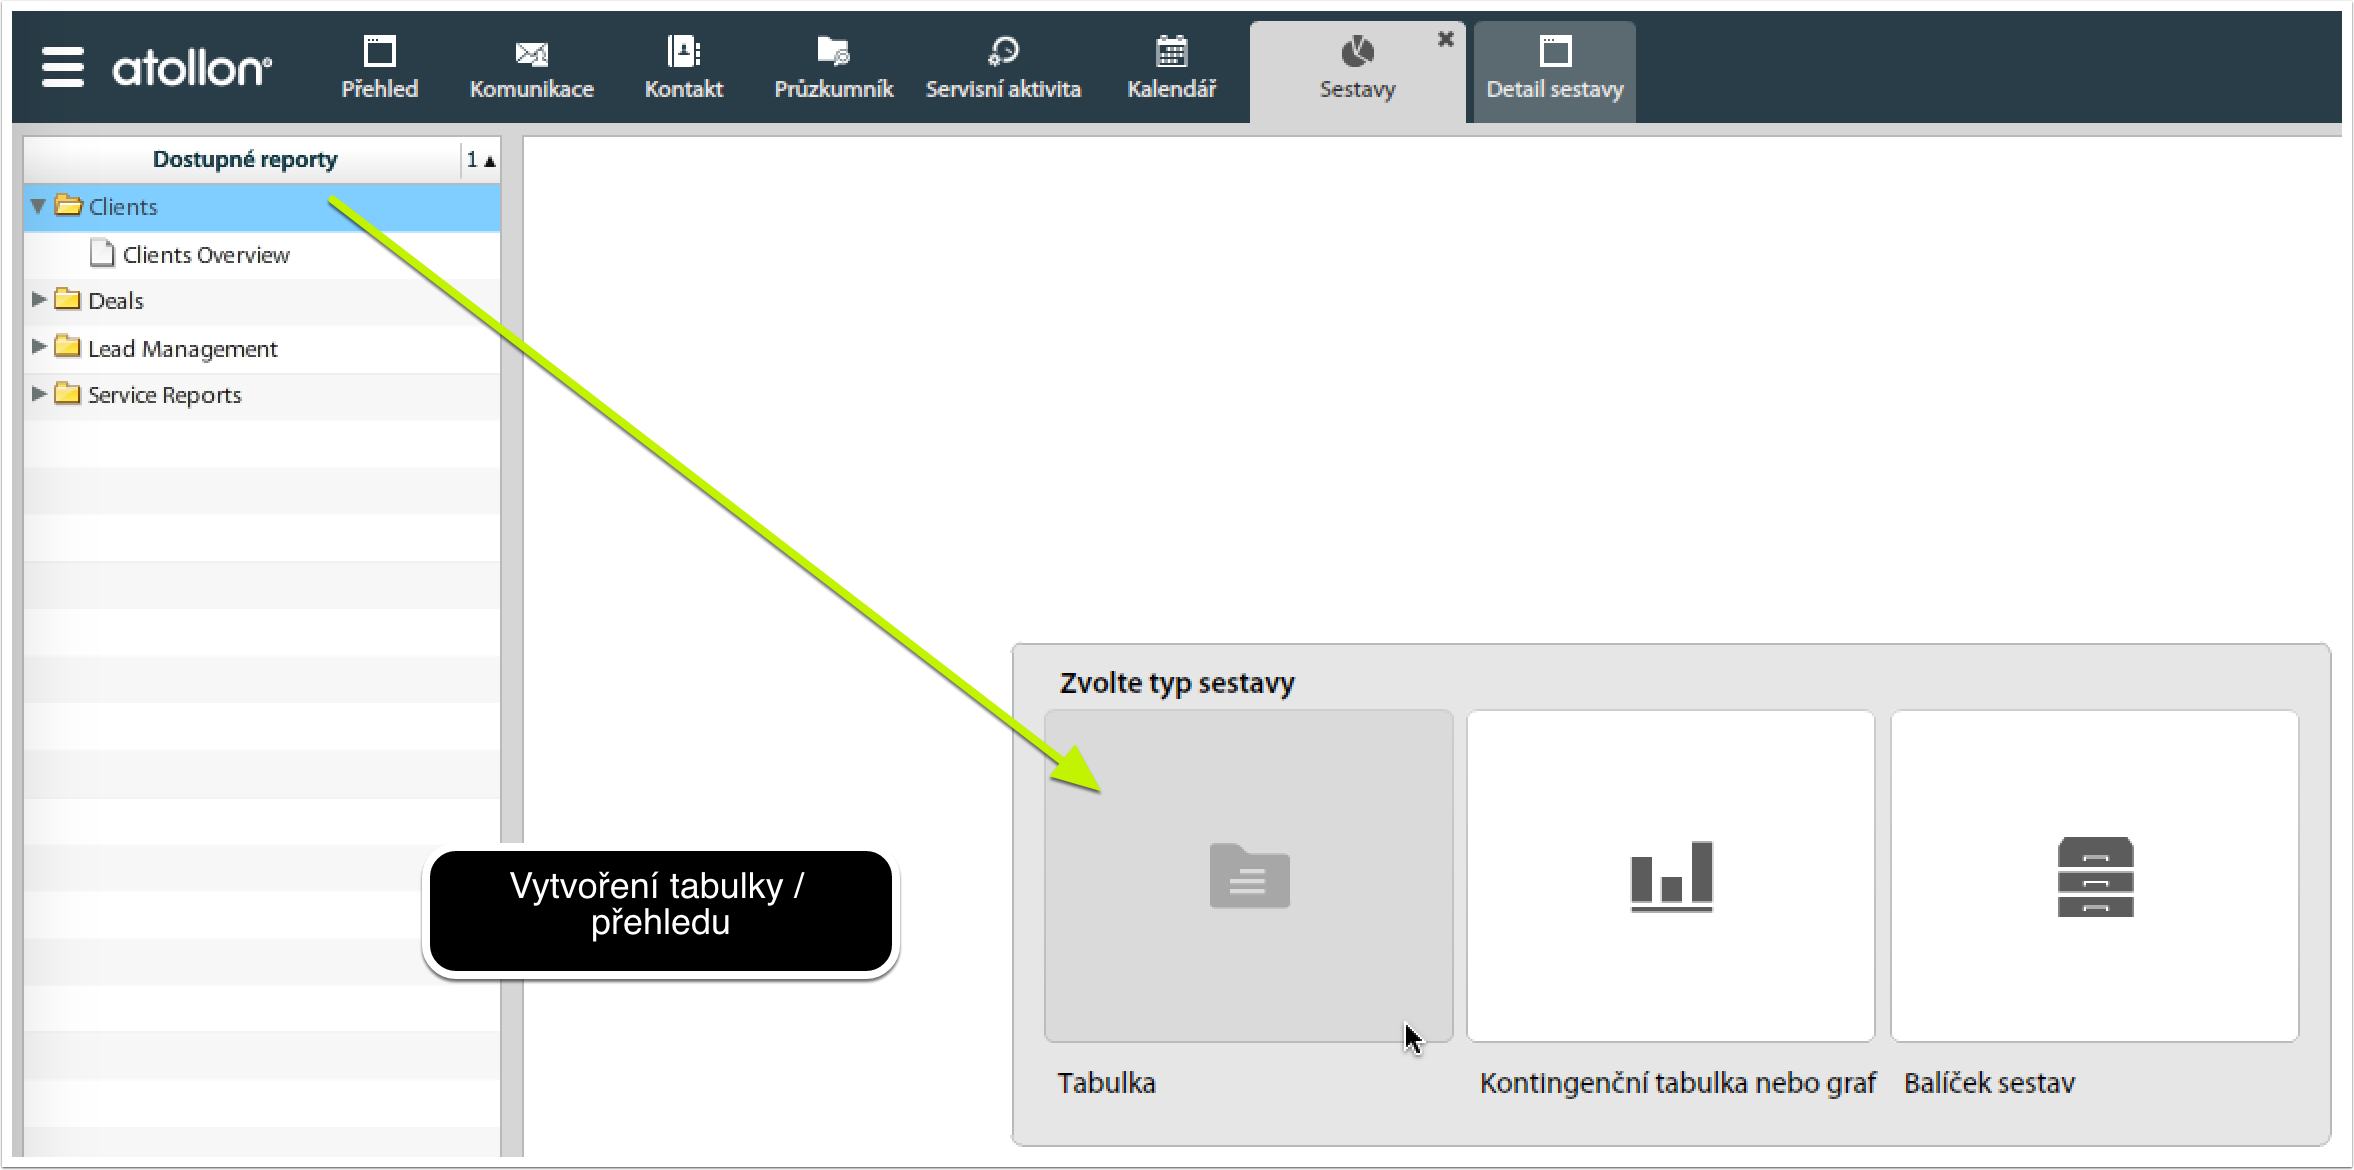
Task: Switch to the Sestavy tab
Action: click(1357, 72)
